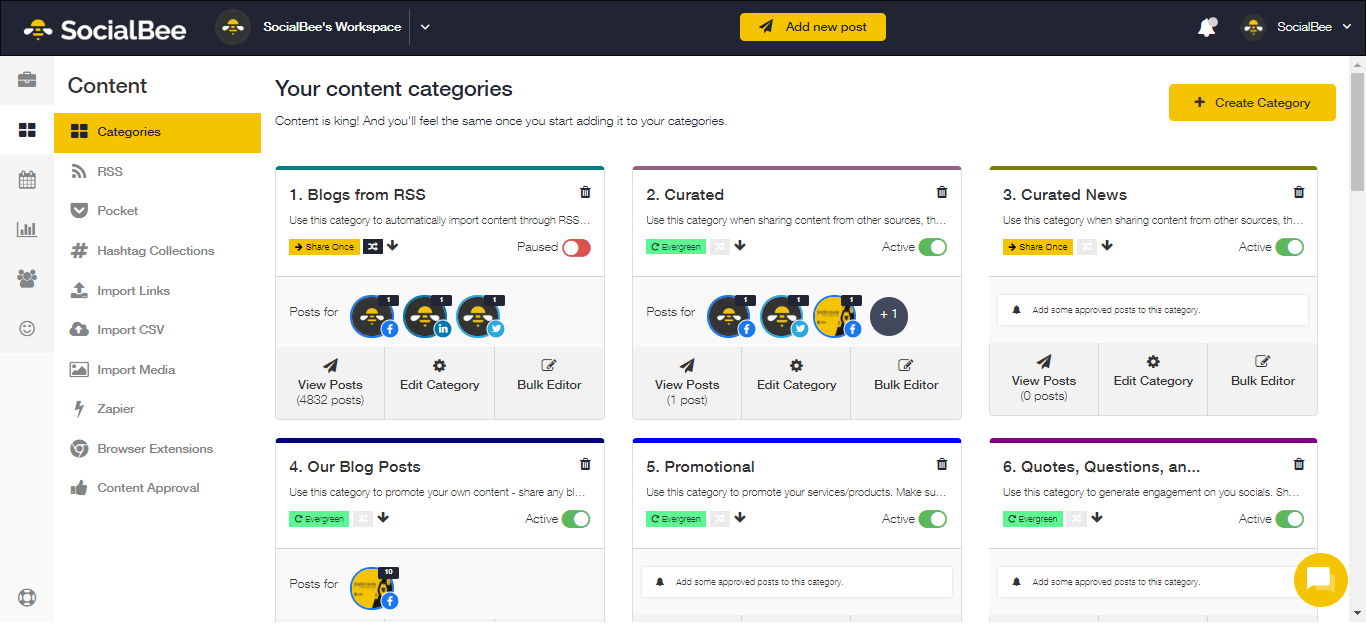
Task: Click the Share Once tag in Blogs from RSS
Action: 324,247
